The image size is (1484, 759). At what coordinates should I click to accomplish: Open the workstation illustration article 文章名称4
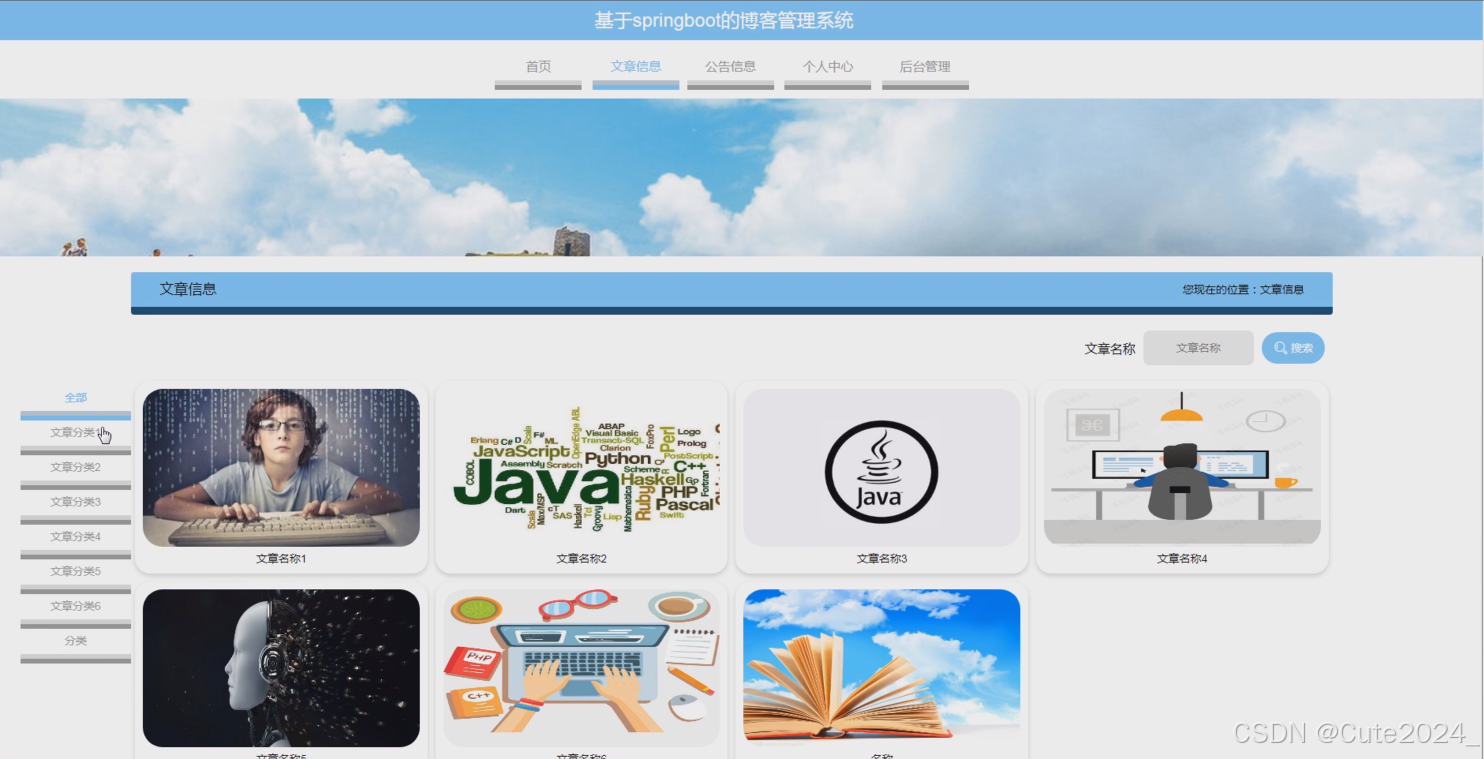click(1182, 468)
